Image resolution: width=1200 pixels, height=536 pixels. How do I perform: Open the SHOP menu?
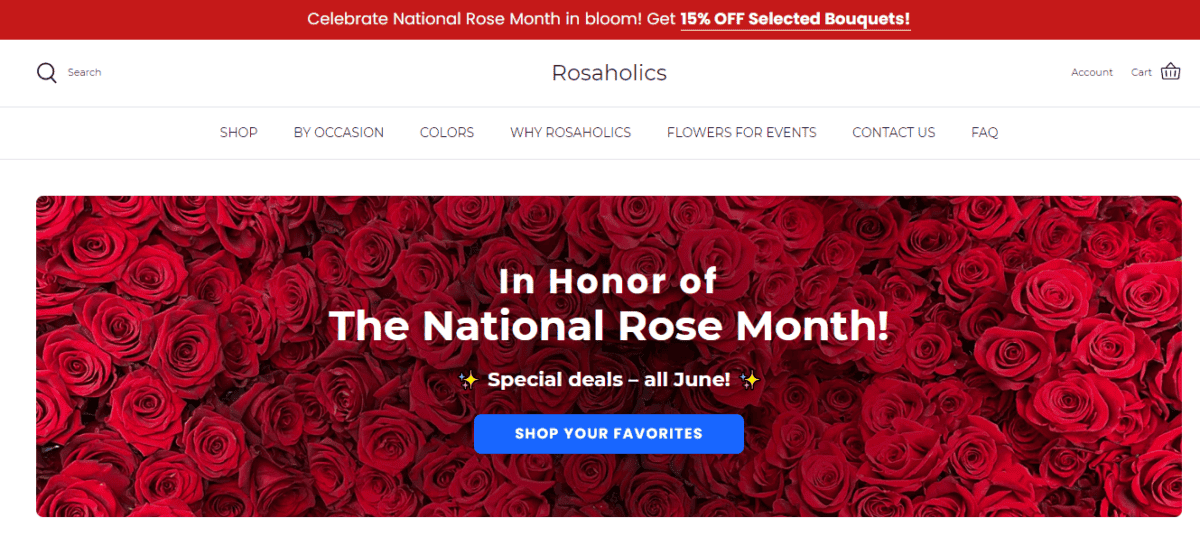(x=239, y=132)
